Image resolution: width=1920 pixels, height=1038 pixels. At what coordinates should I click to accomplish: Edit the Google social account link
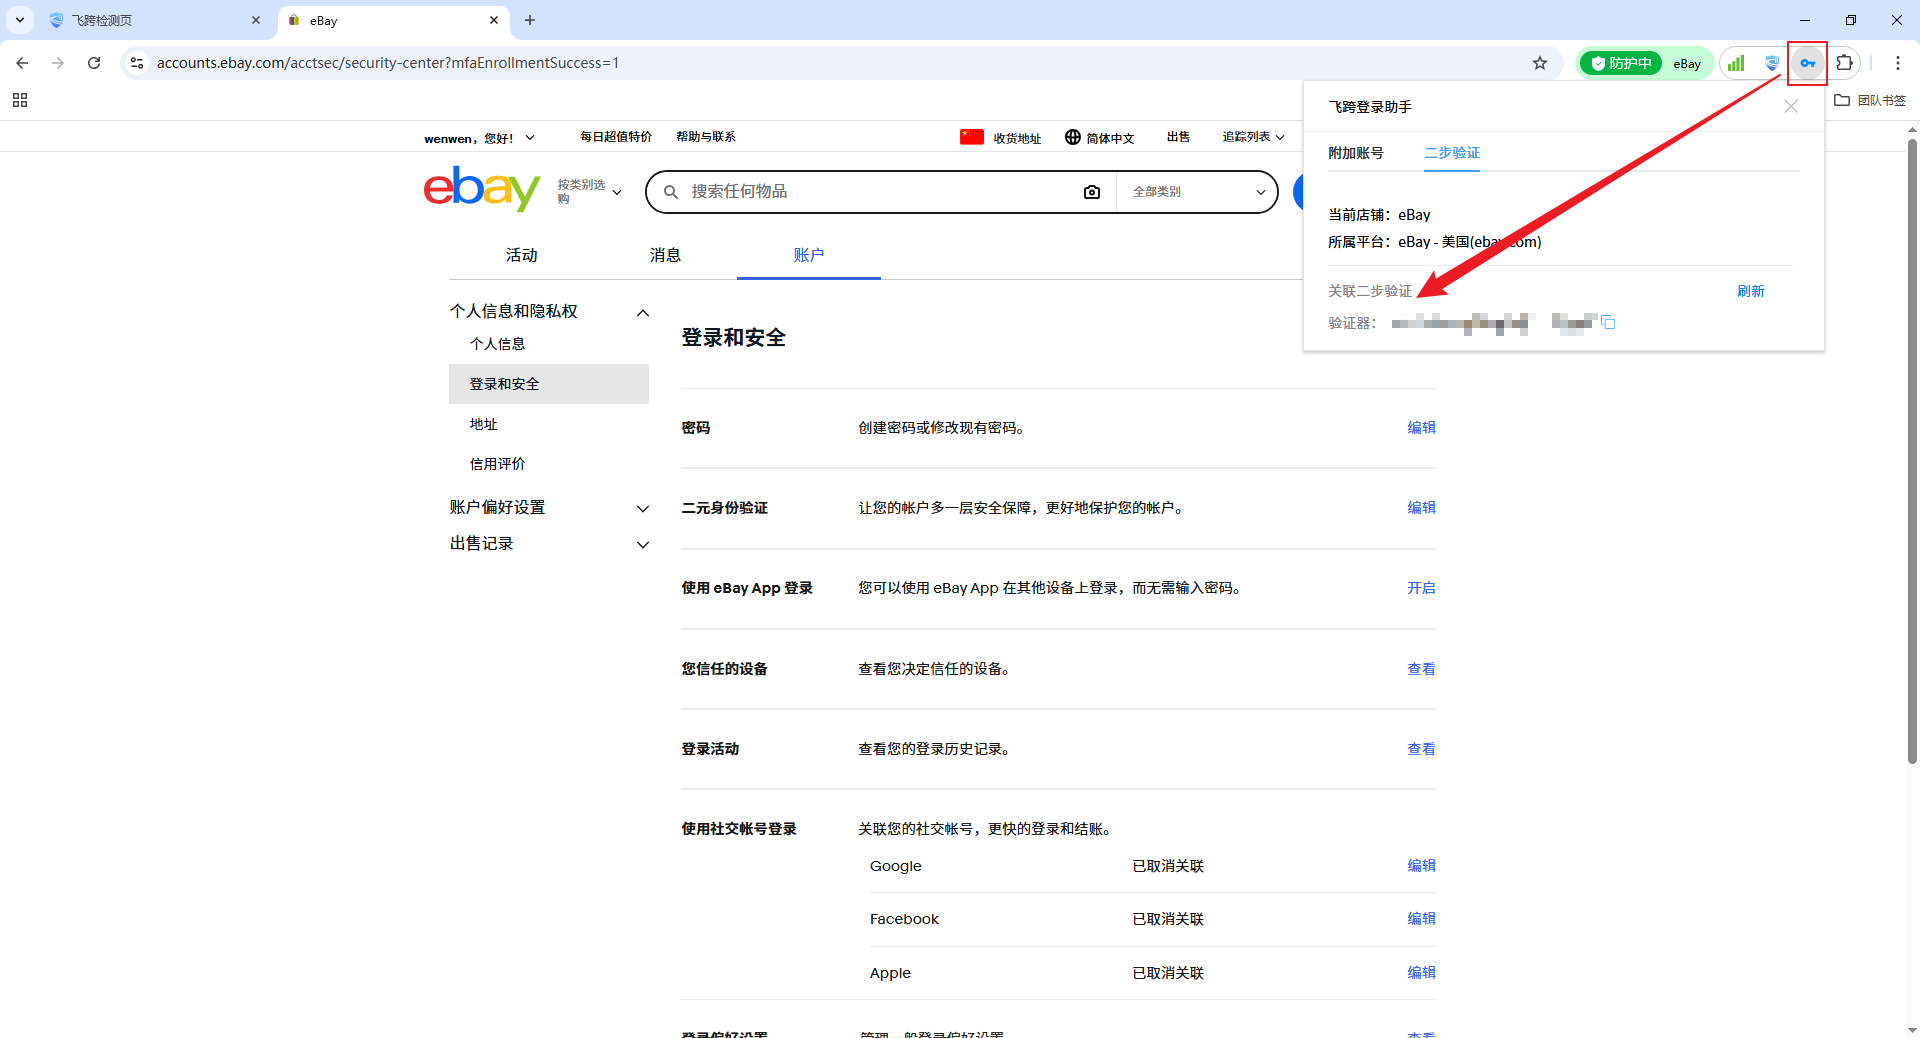(1421, 865)
